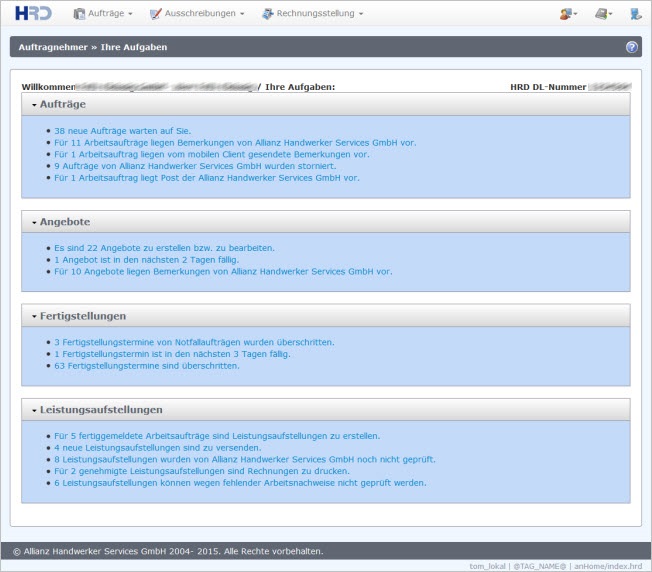Open 'Es sind 22 Angebote zu erstellen' link
This screenshot has width=652, height=572.
(x=164, y=248)
